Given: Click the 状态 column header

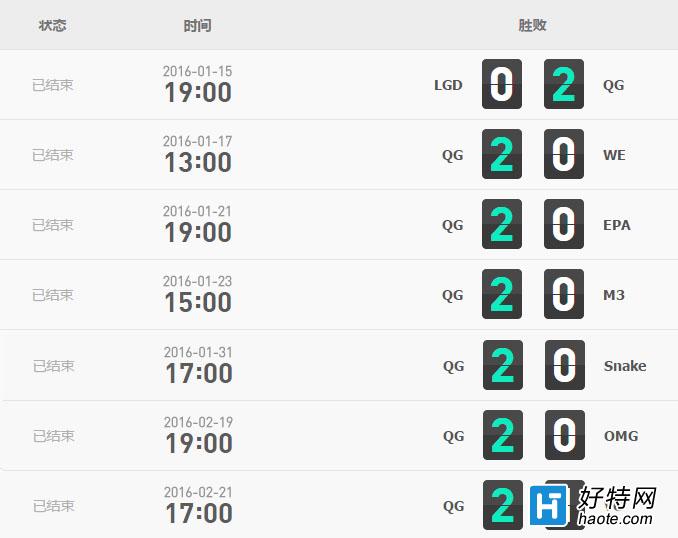Looking at the screenshot, I should tap(52, 26).
